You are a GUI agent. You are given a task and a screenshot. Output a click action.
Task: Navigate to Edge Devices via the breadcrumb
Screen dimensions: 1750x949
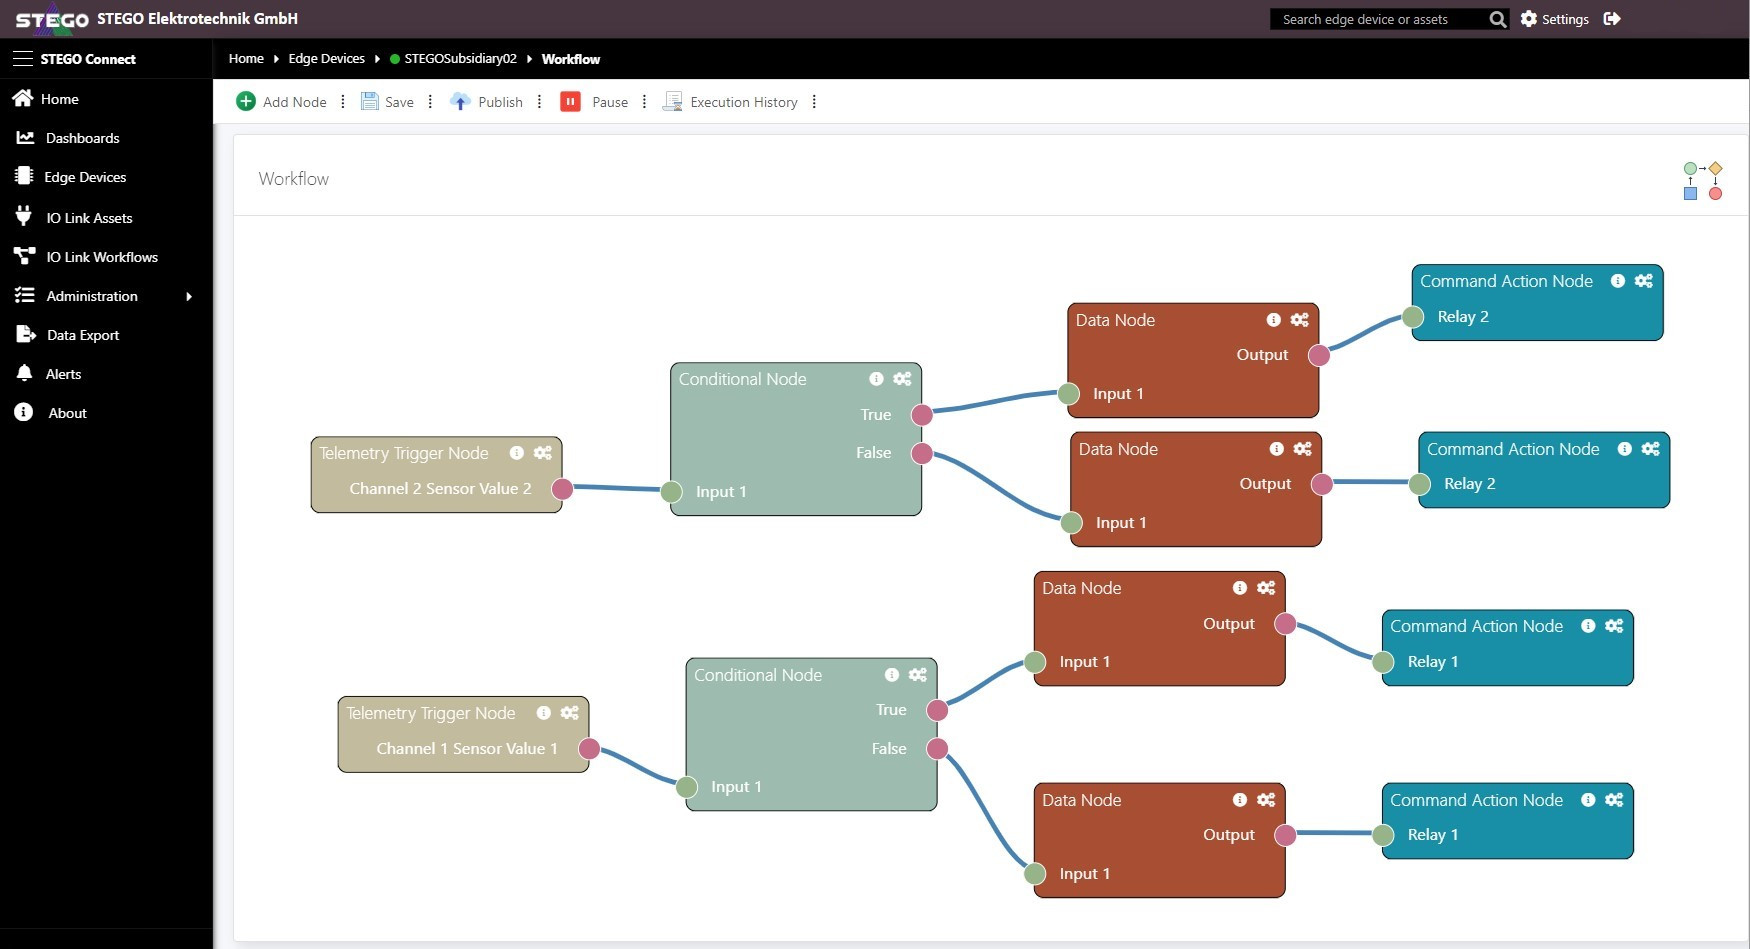point(326,58)
